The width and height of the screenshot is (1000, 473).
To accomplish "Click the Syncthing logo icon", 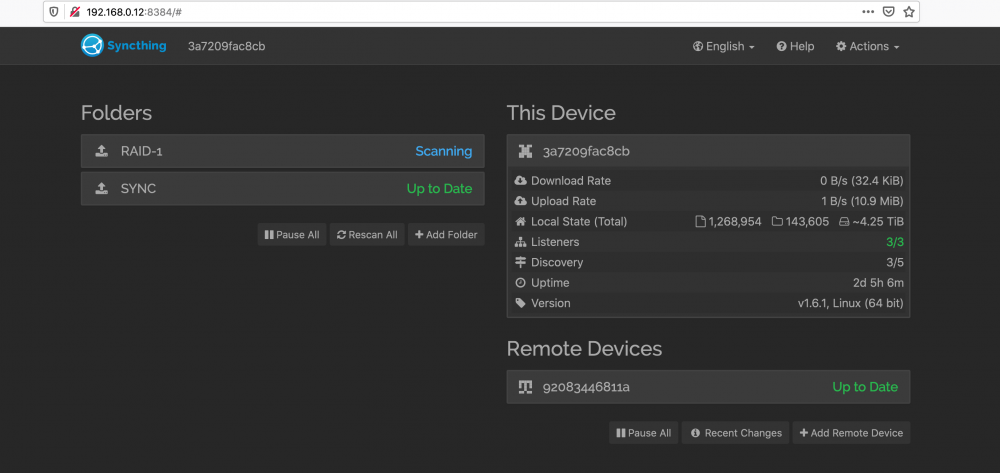I will coord(92,45).
